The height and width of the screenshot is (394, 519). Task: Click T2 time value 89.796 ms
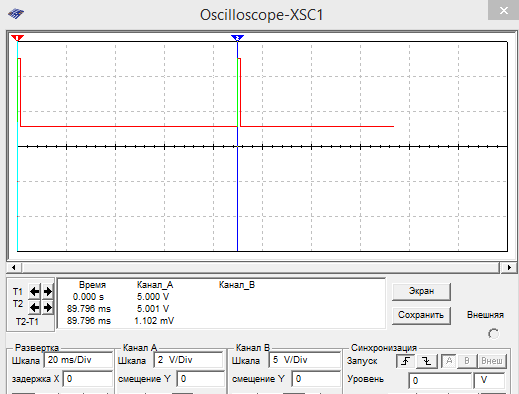click(x=89, y=309)
